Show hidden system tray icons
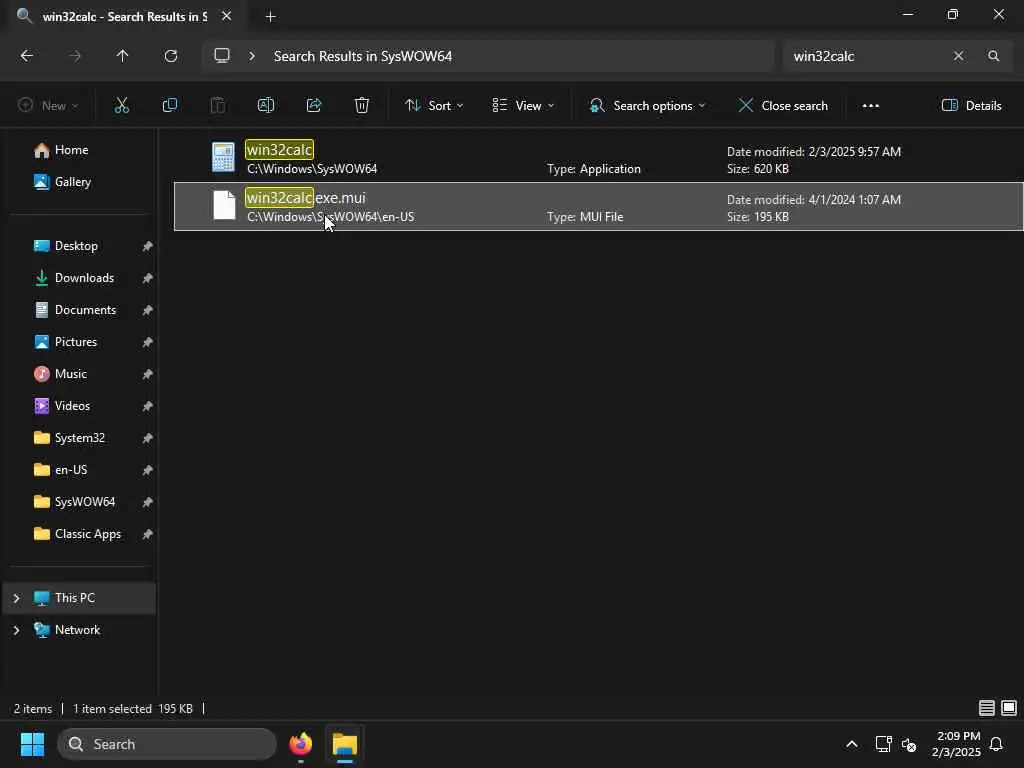Screen dimensions: 1024x768 (x=852, y=744)
